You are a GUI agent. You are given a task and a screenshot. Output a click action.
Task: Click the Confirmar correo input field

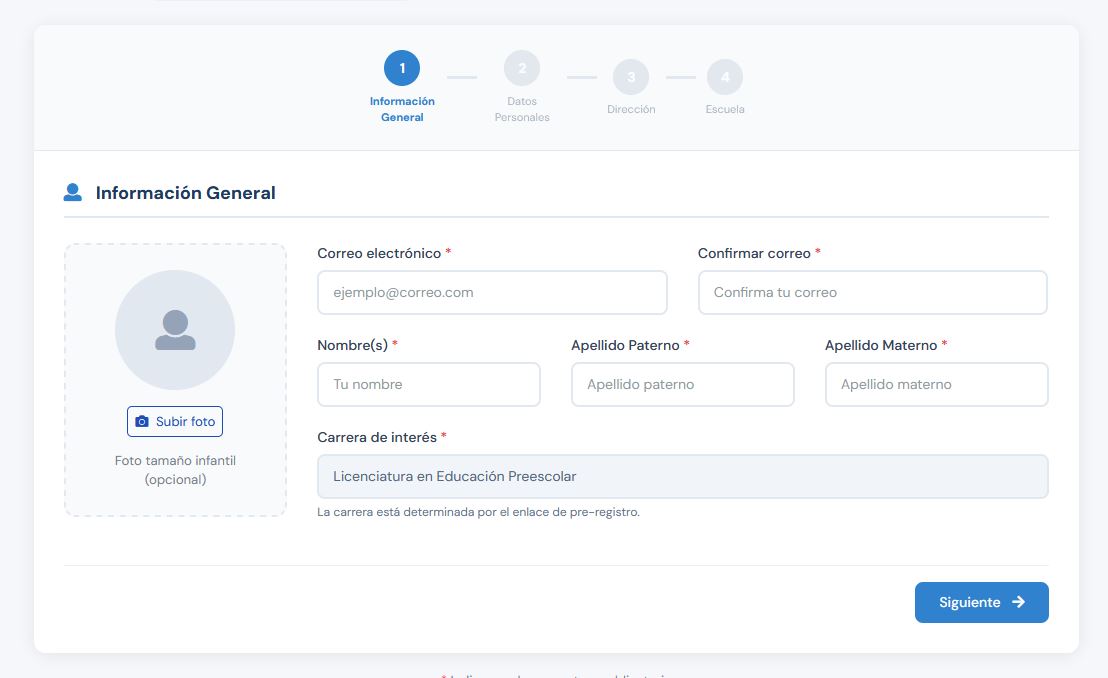point(872,293)
